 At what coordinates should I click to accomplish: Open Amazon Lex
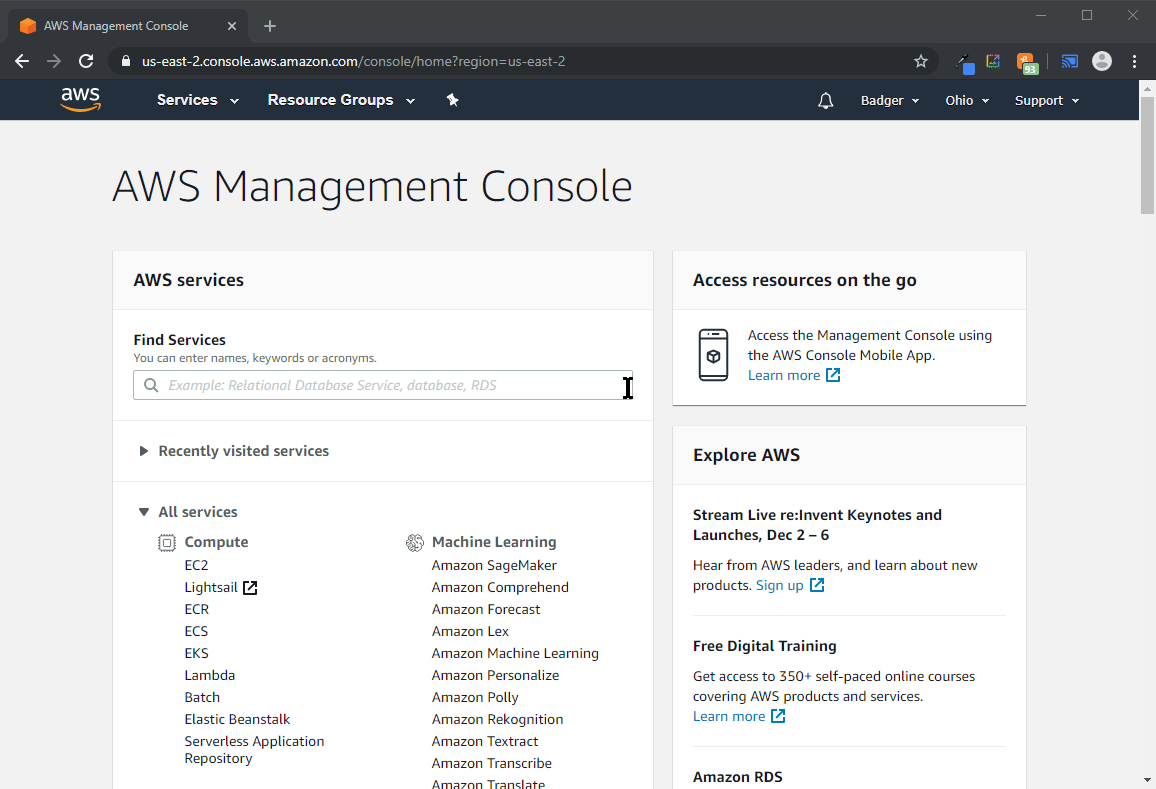[470, 631]
